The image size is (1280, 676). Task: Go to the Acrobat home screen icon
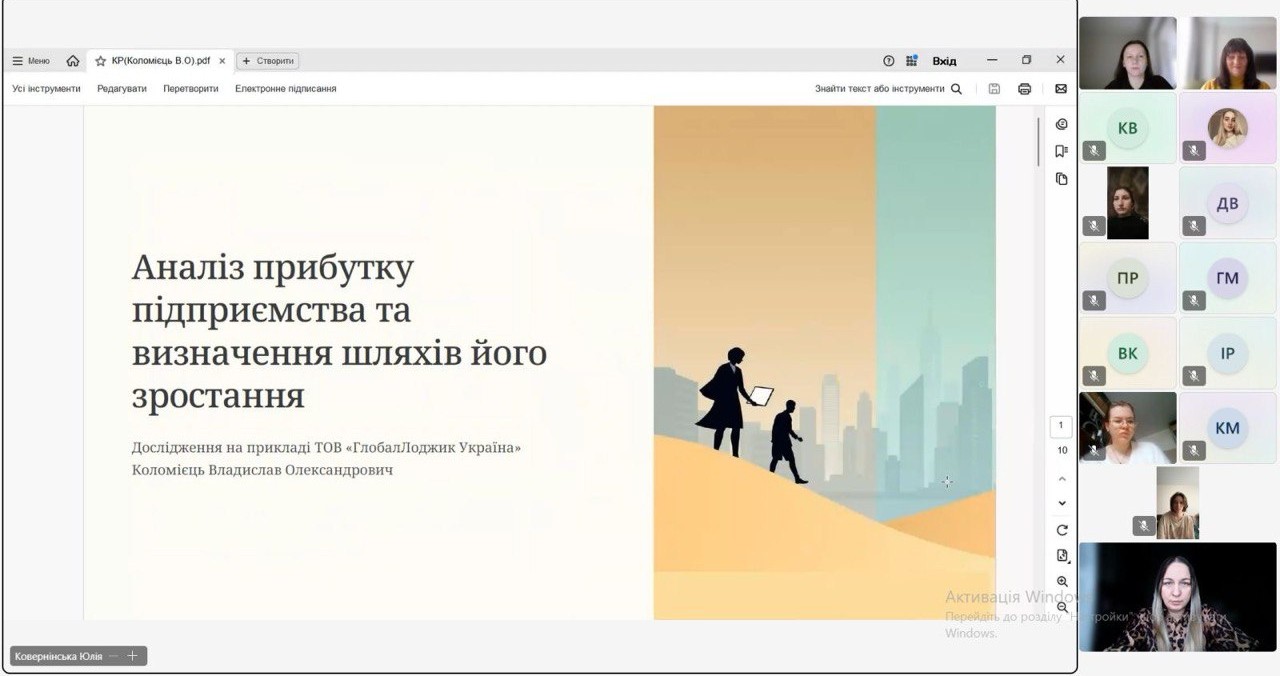pyautogui.click(x=73, y=61)
